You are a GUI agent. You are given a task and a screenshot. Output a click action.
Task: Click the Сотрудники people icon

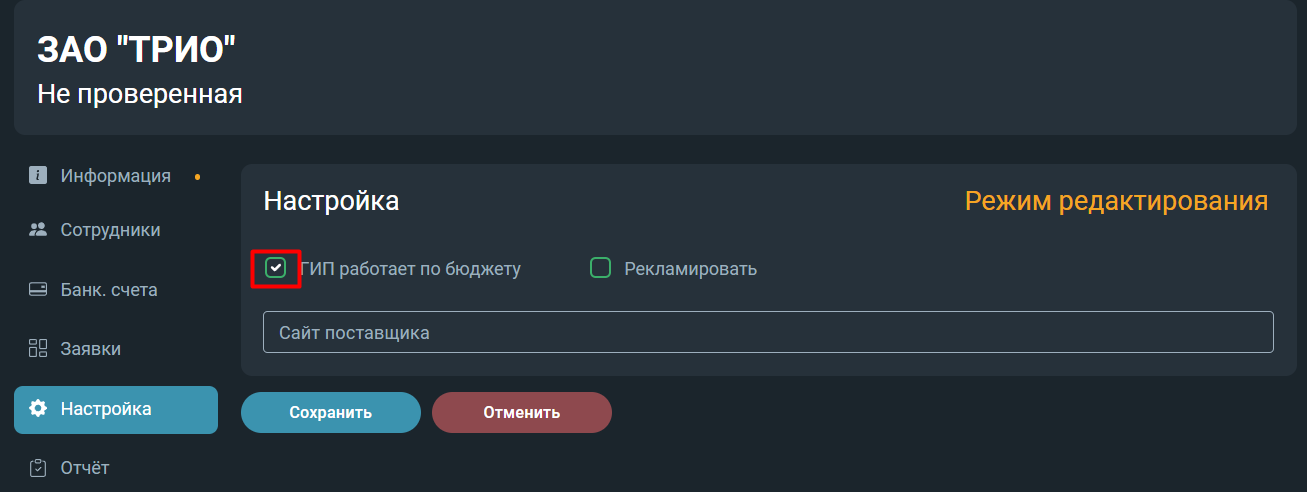38,230
